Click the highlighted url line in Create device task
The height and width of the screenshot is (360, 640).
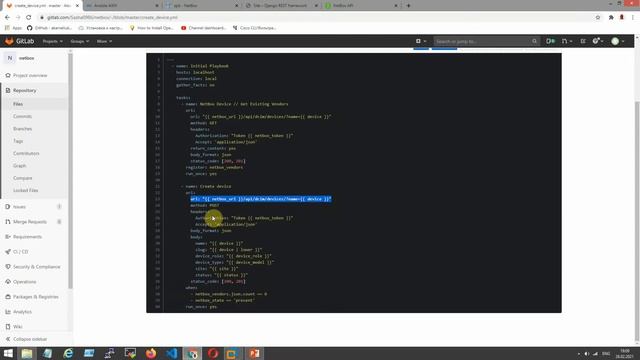261,199
